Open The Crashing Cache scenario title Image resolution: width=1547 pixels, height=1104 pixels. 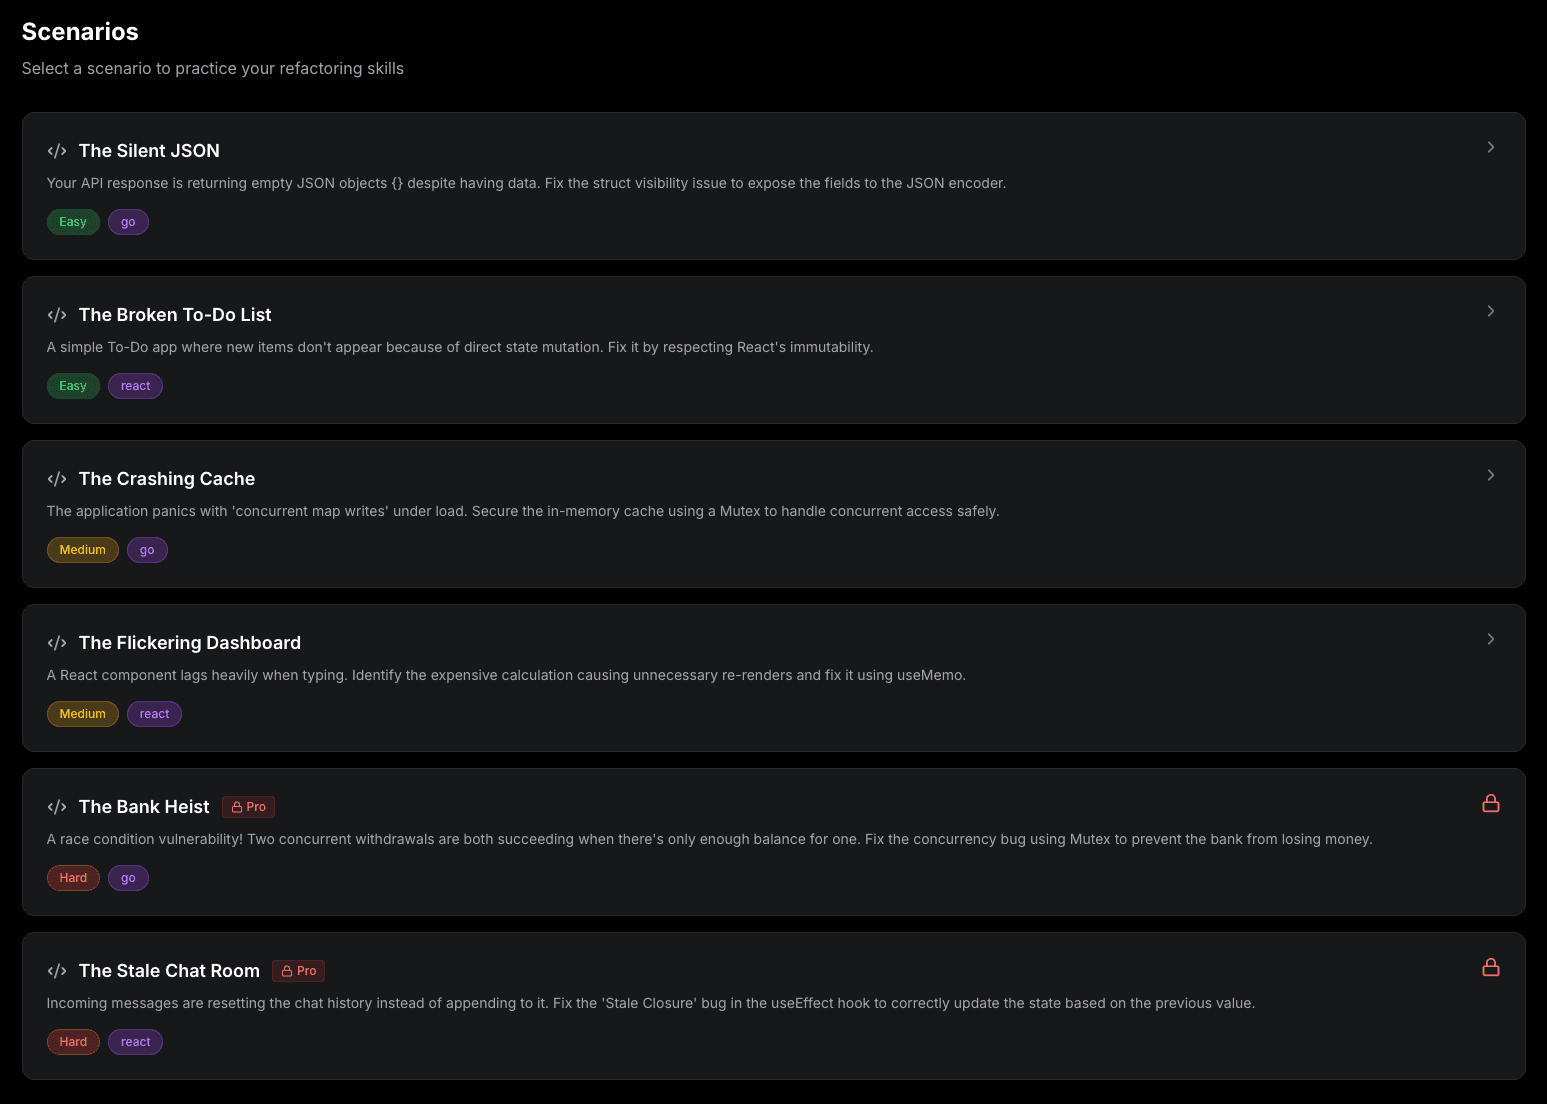coord(167,479)
